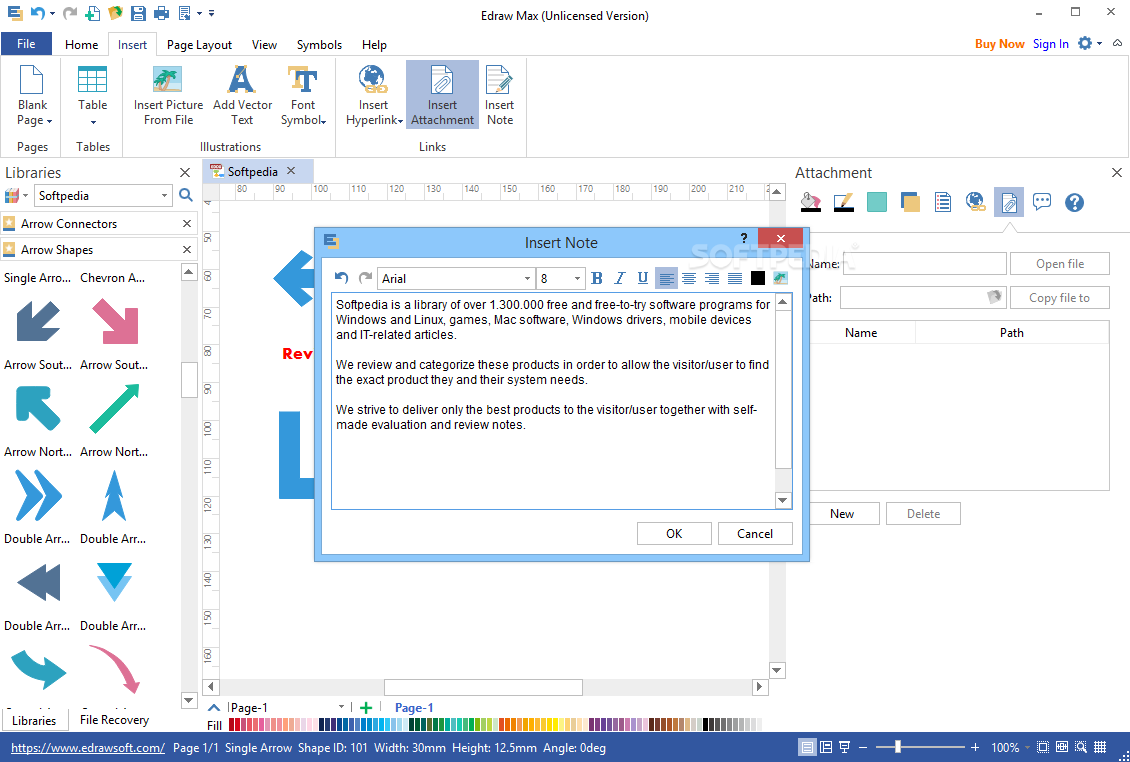This screenshot has width=1130, height=762.
Task: Click the export document icon in title bar
Action: pyautogui.click(x=184, y=13)
